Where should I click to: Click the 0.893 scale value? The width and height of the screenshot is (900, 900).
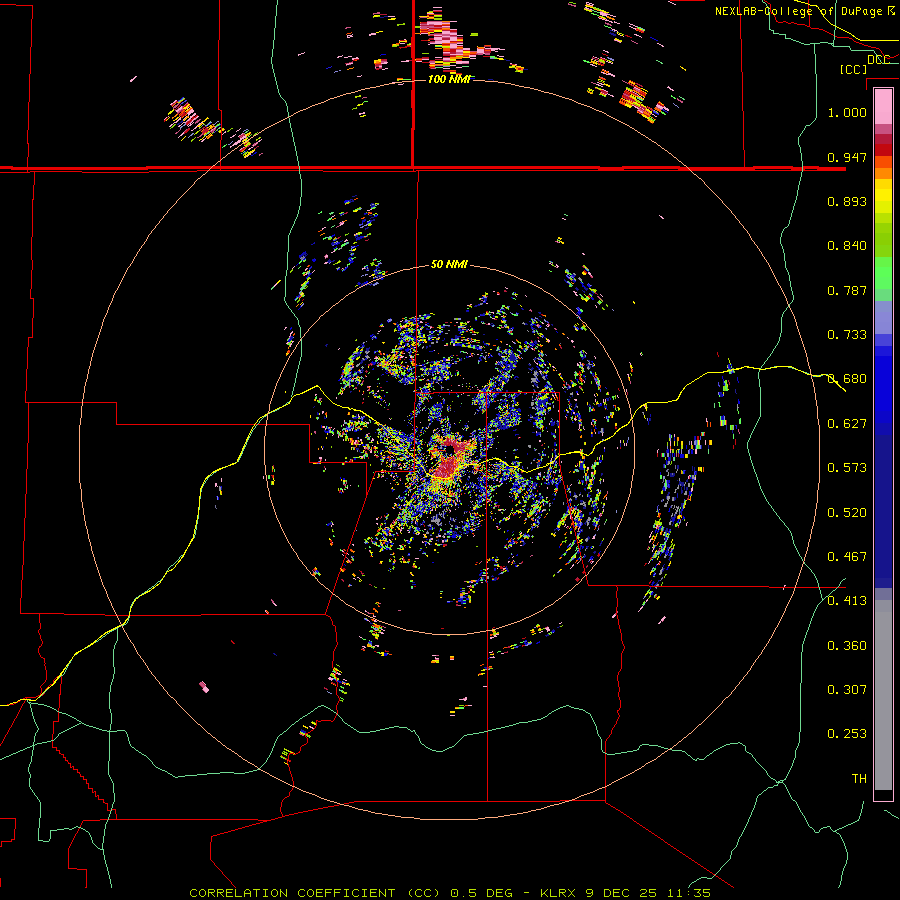pos(847,201)
